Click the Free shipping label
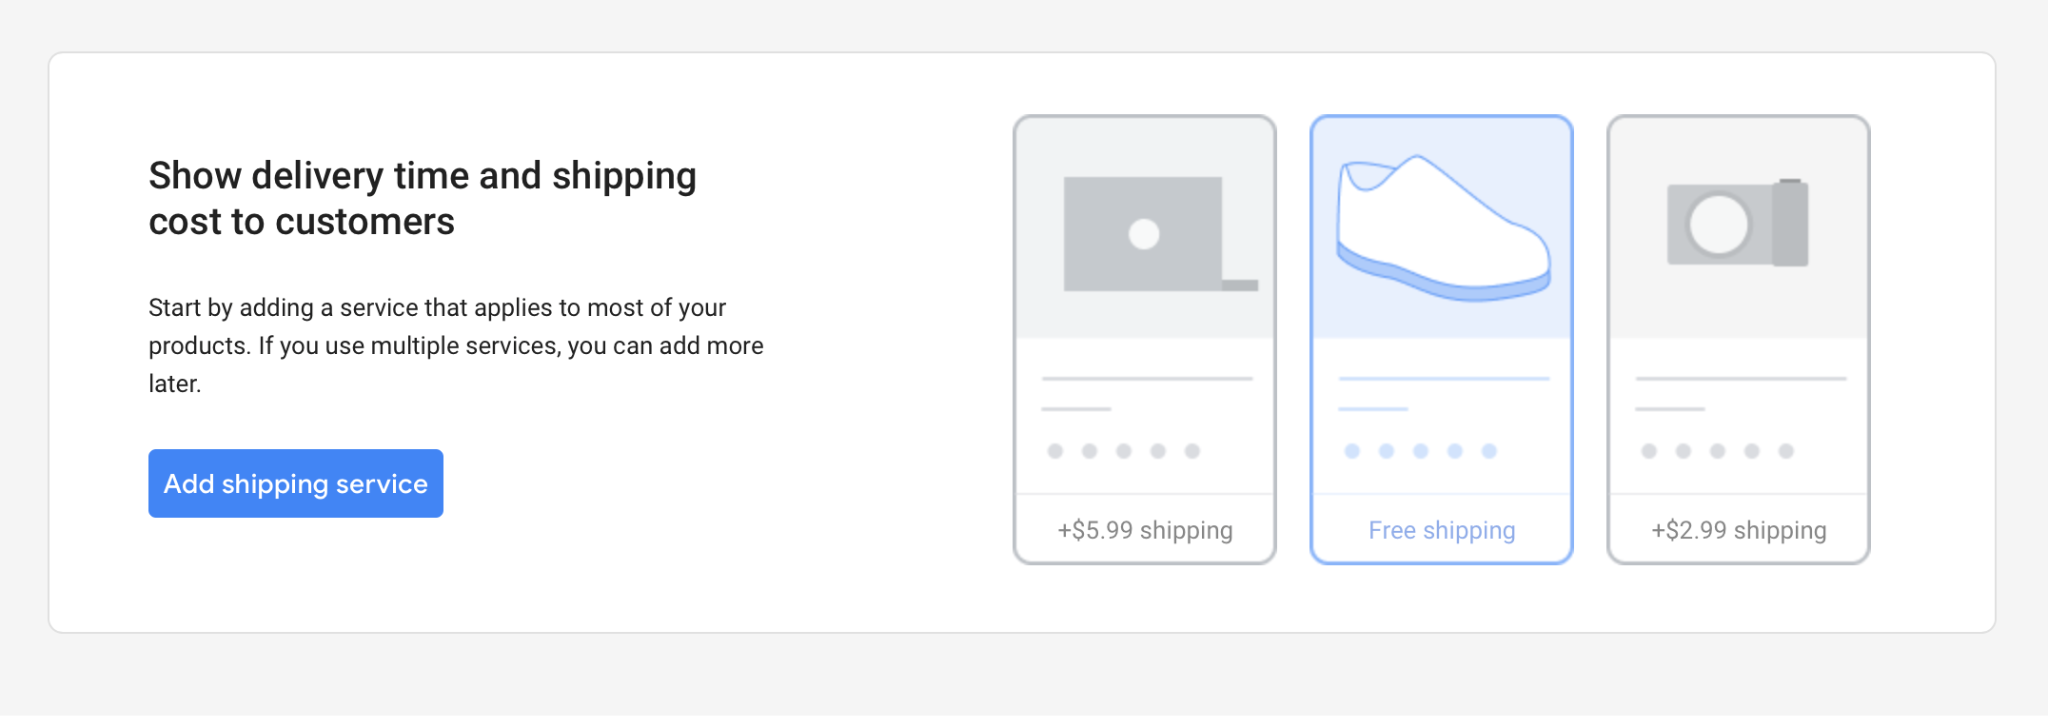 (1442, 530)
